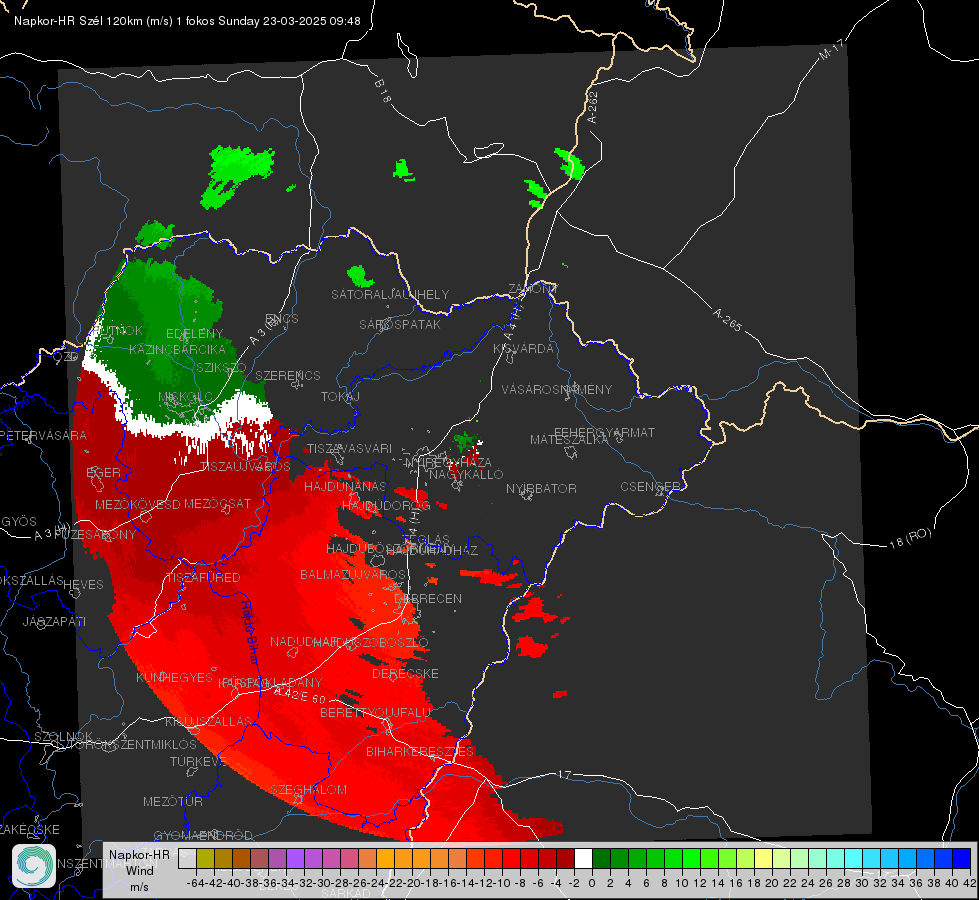979x900 pixels.
Task: Select the DERECSKE label
Action: coord(405,674)
